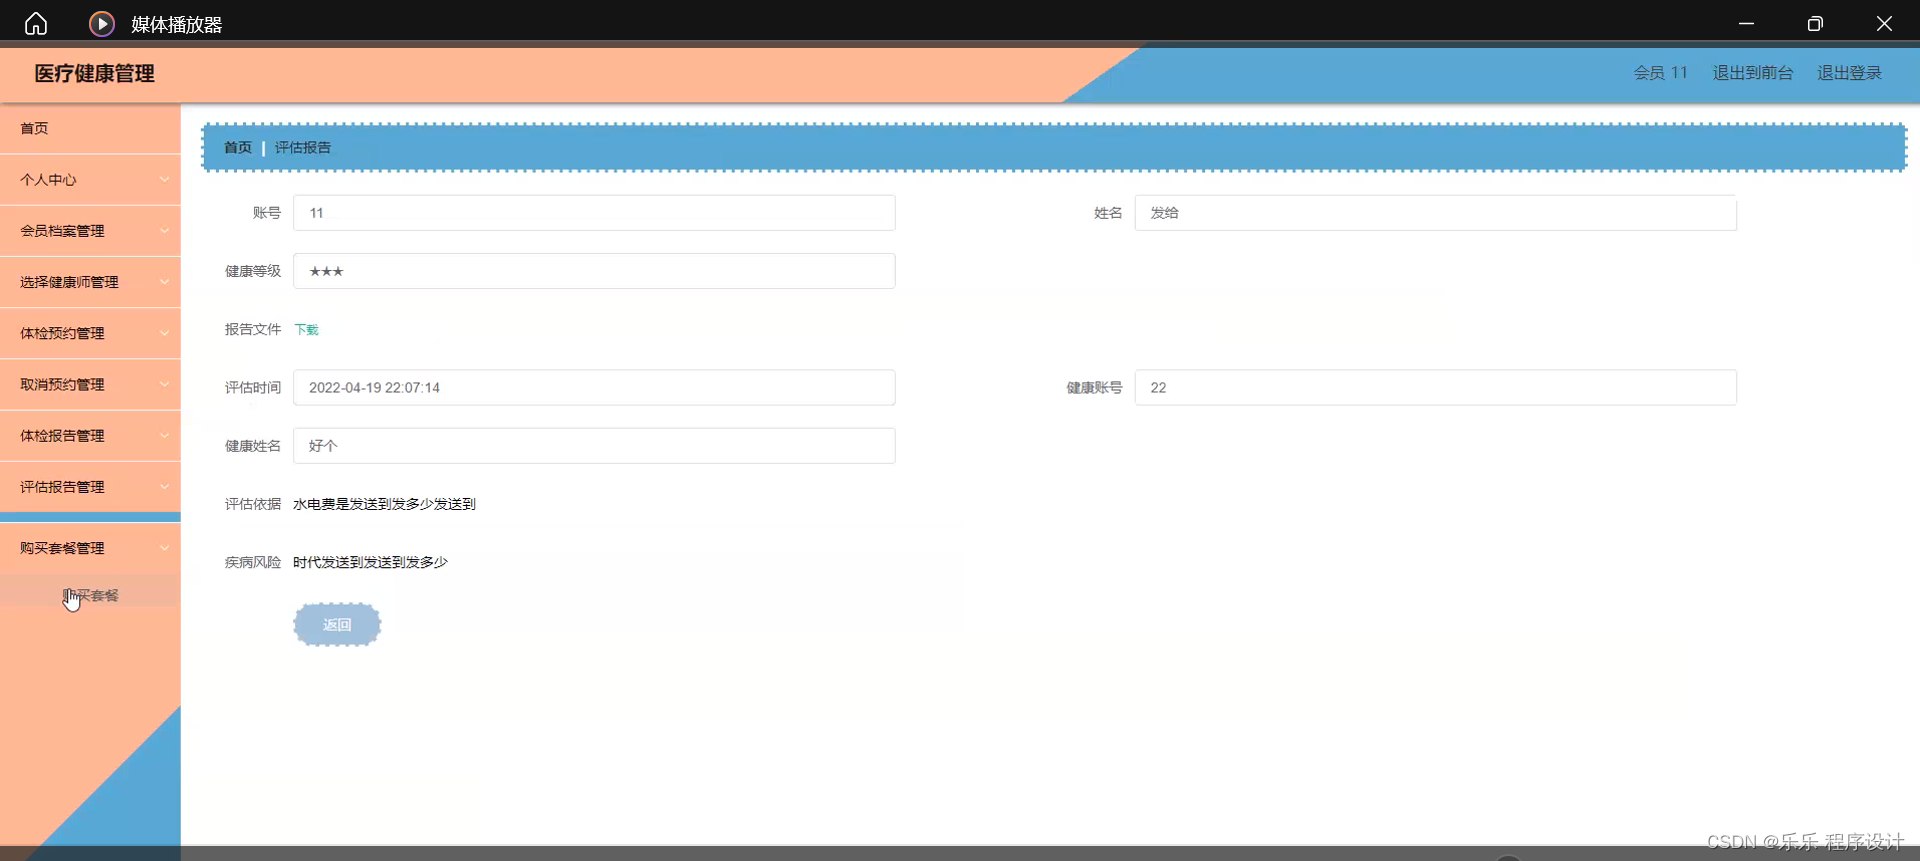The image size is (1920, 861).
Task: Collapse the chevron next to 购买套餐管理
Action: point(164,548)
